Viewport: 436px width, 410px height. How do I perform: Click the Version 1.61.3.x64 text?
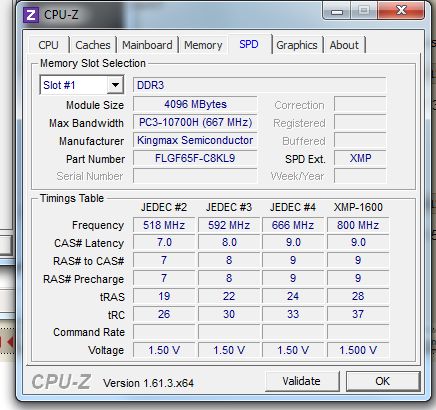(x=148, y=383)
